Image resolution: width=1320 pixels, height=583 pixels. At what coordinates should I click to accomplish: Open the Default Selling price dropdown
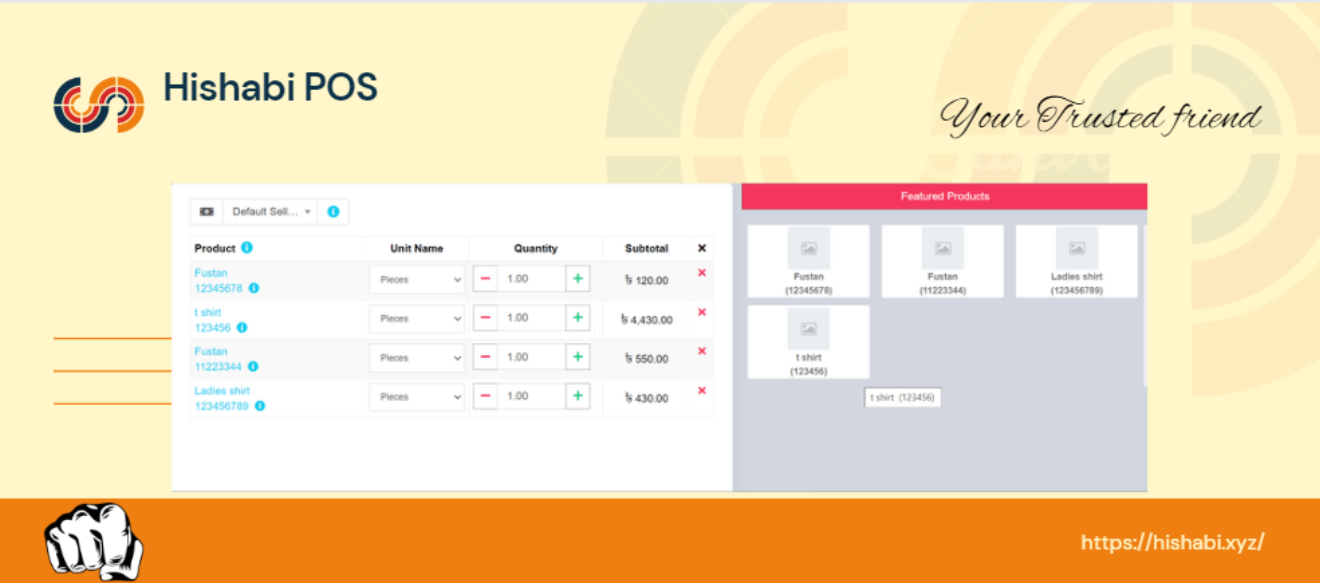[x=271, y=212]
